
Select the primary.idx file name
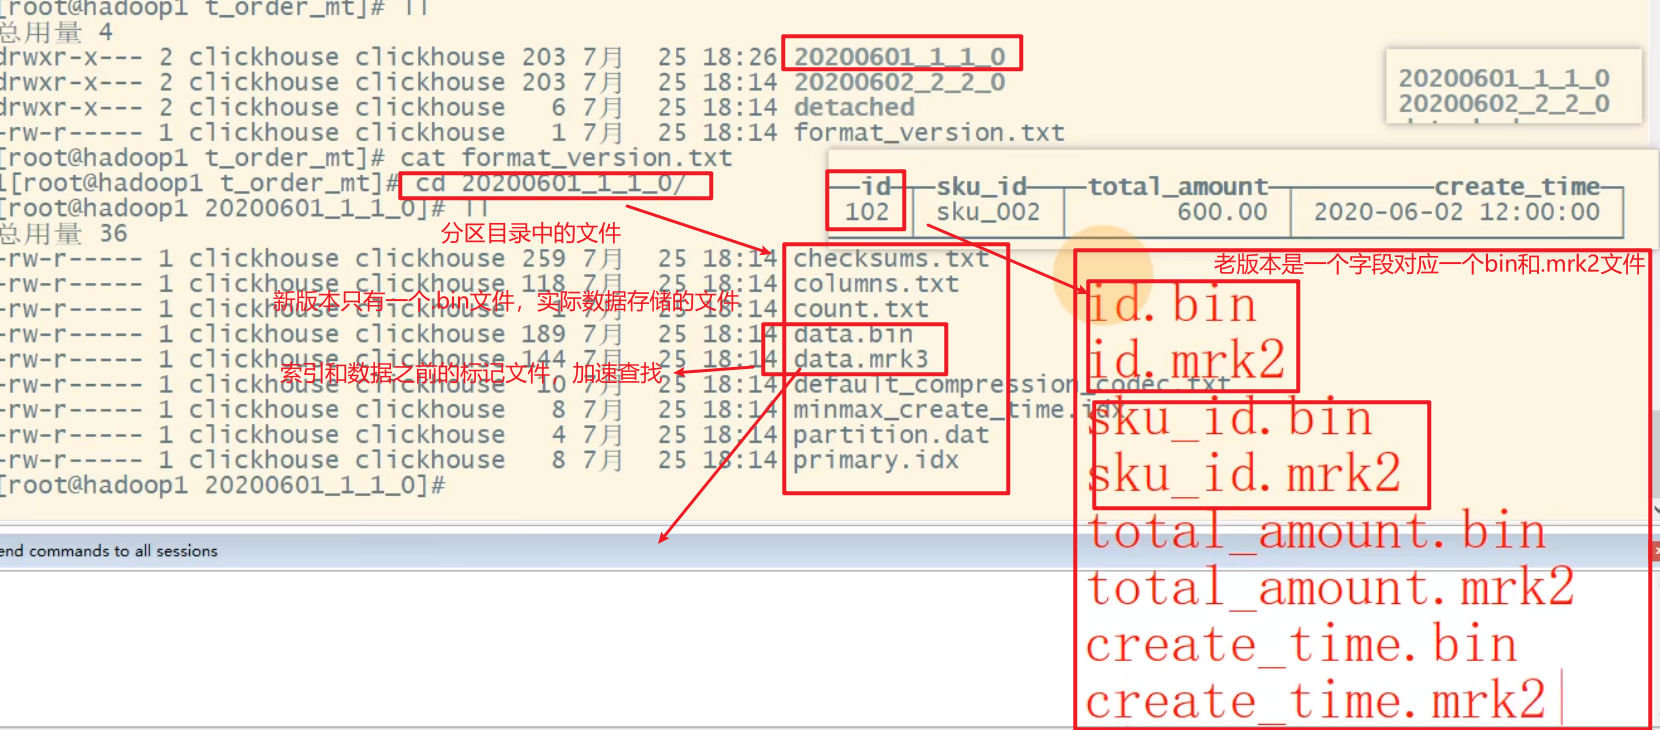876,460
